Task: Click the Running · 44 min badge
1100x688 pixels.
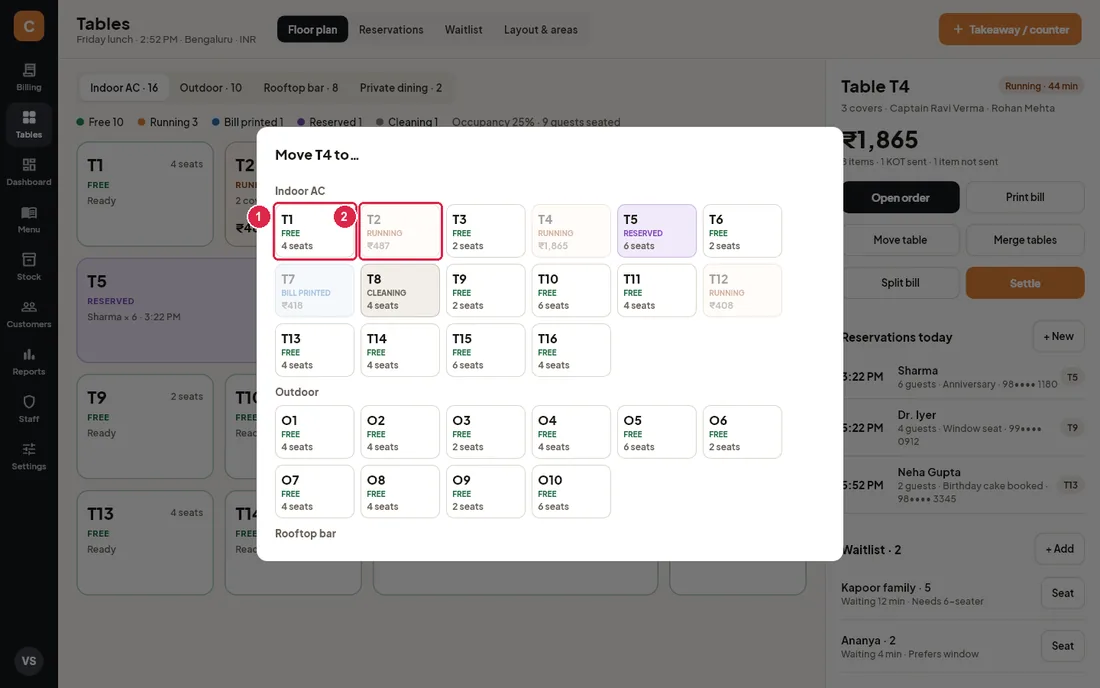Action: pos(1041,86)
